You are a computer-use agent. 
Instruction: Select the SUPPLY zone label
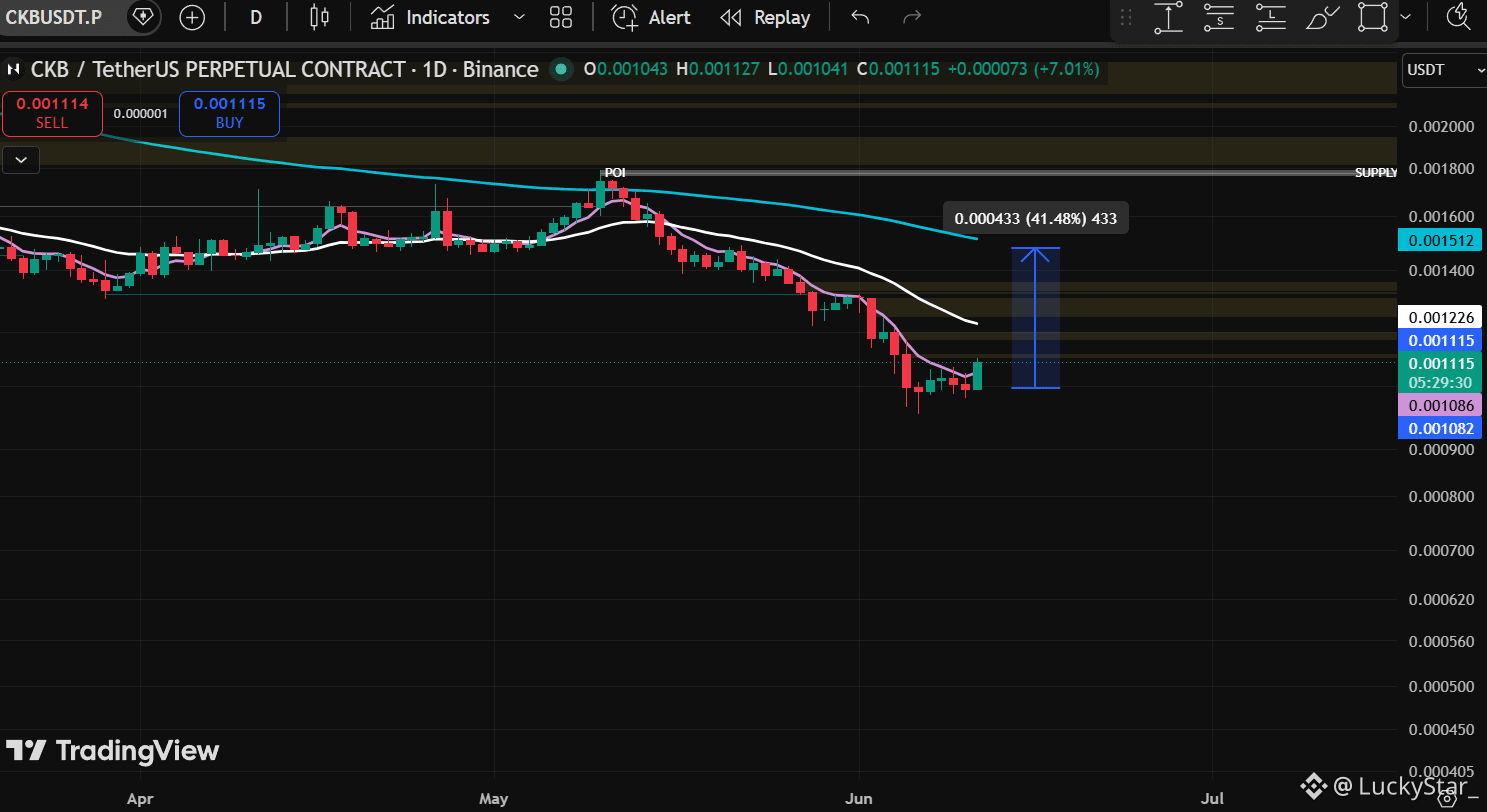[1376, 173]
